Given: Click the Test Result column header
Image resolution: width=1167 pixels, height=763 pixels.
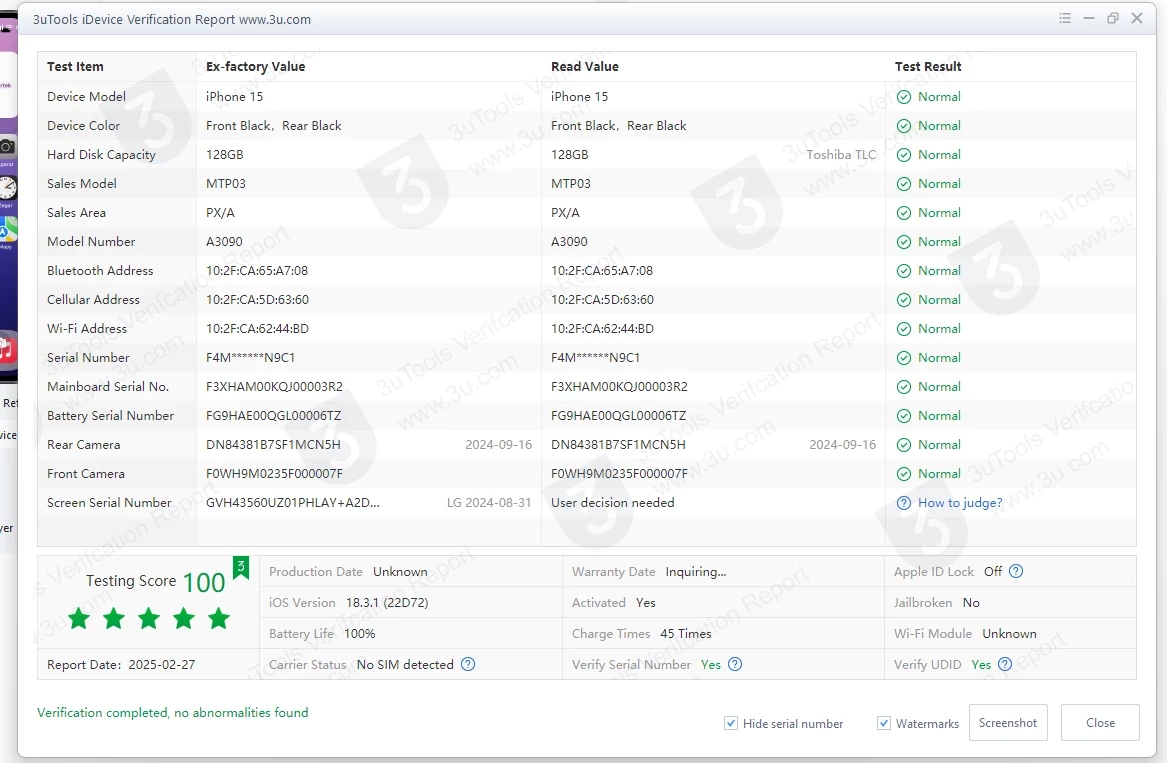Looking at the screenshot, I should click(928, 67).
